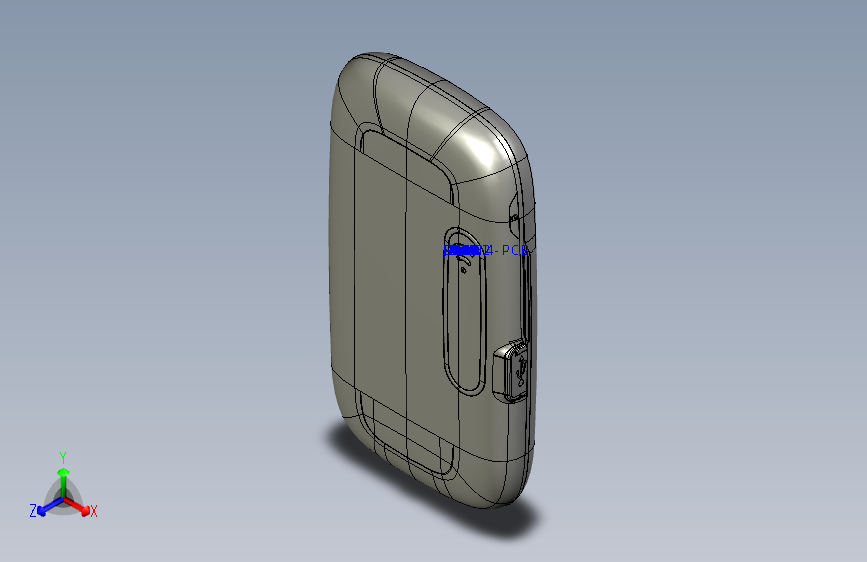Click the red X axis of the triad
The image size is (867, 562).
click(x=77, y=506)
